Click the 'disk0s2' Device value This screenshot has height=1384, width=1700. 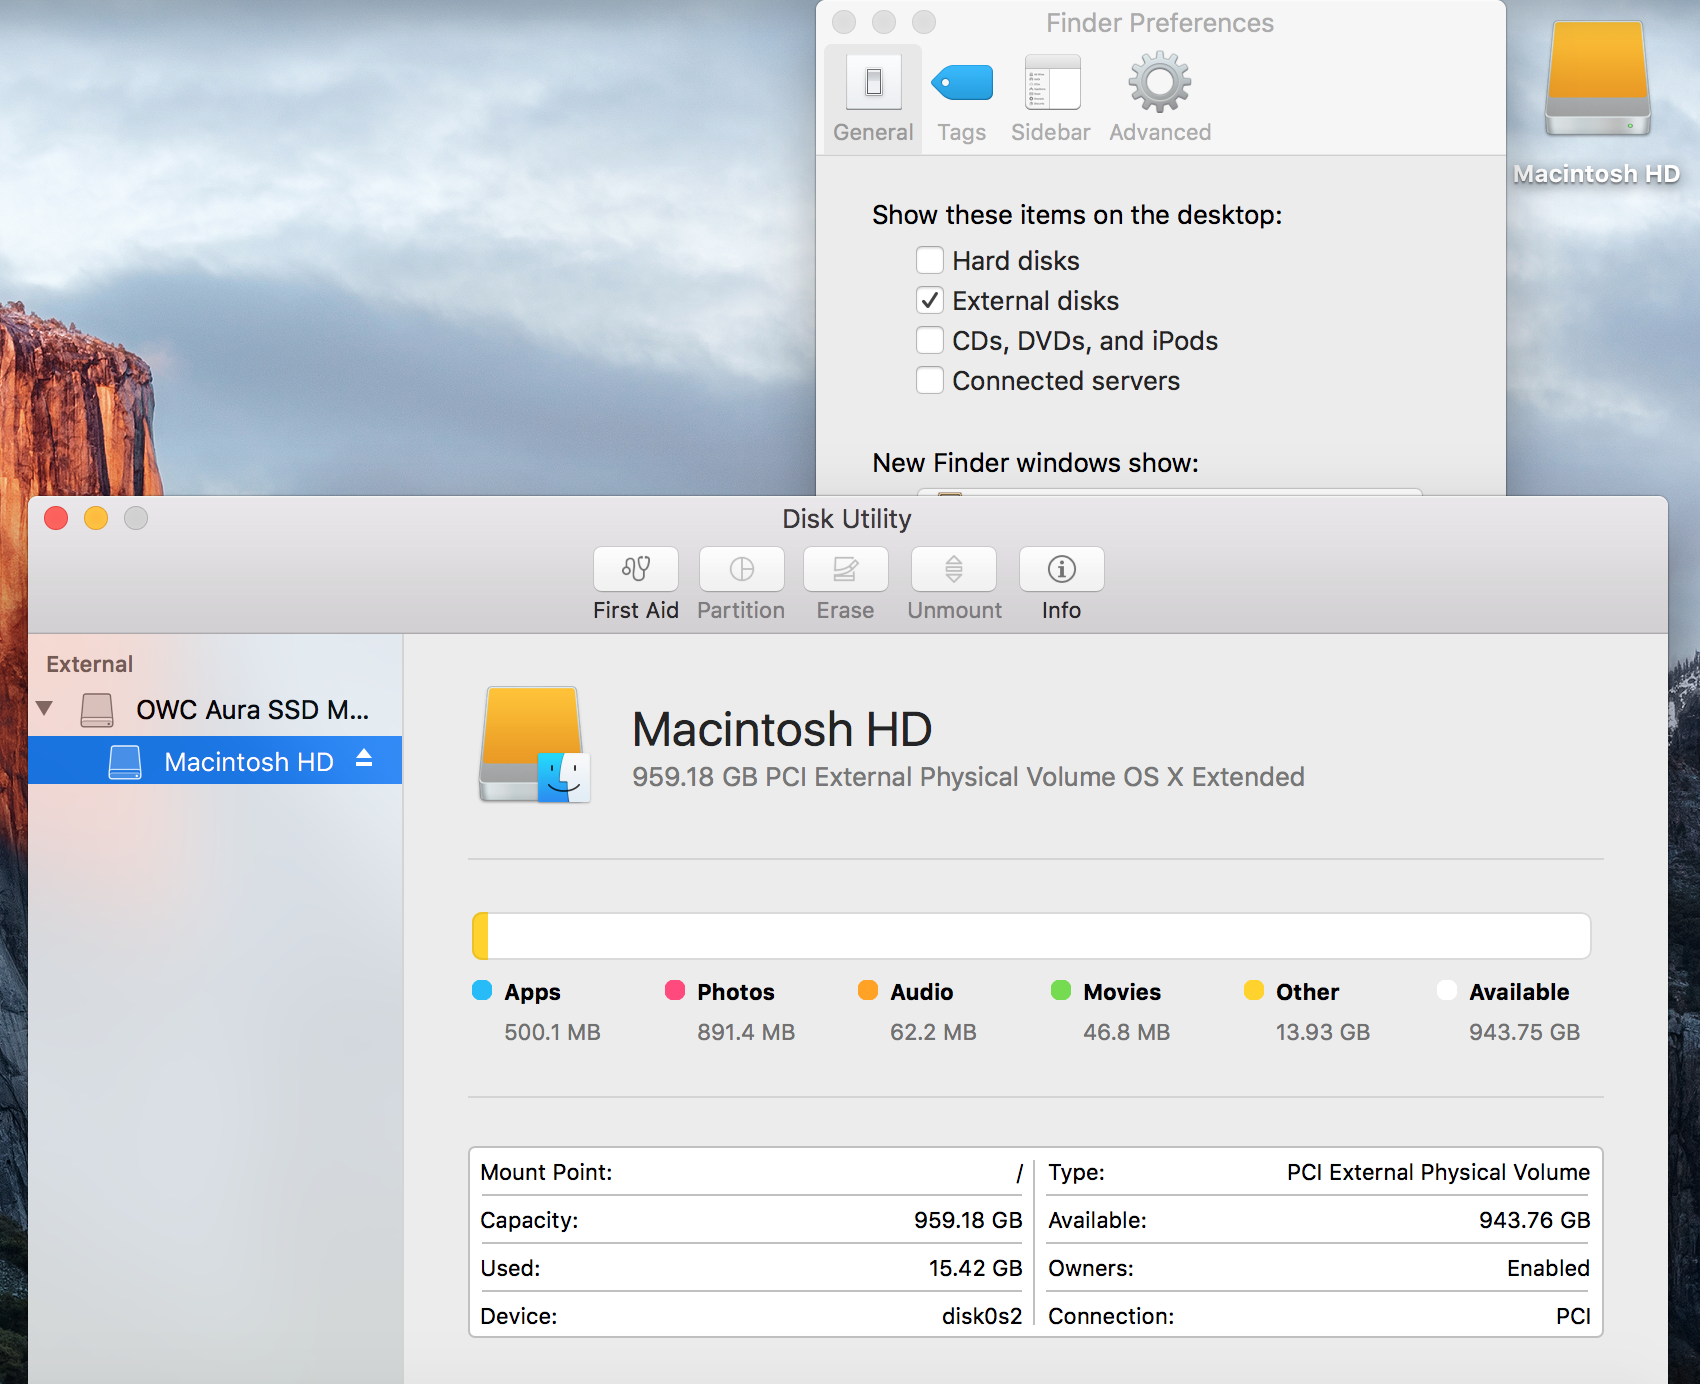pyautogui.click(x=982, y=1316)
